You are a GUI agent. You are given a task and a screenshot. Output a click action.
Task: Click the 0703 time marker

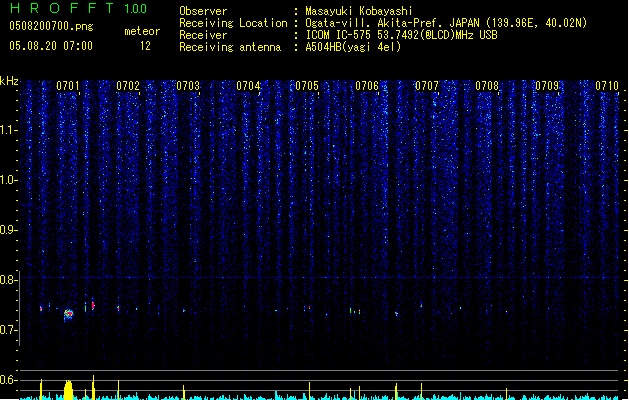point(188,86)
